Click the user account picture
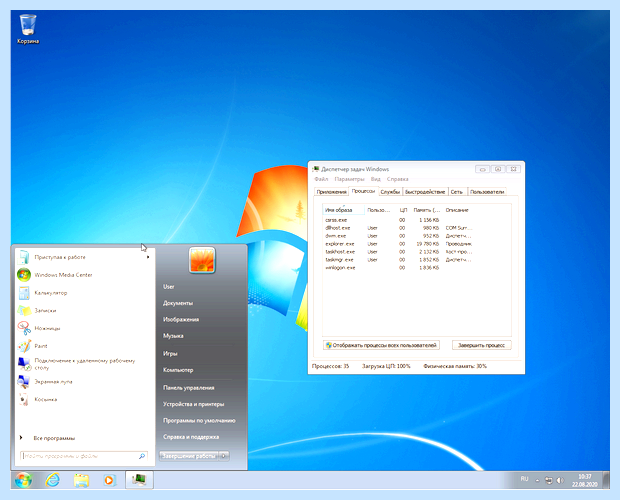The image size is (620, 500). pyautogui.click(x=202, y=260)
